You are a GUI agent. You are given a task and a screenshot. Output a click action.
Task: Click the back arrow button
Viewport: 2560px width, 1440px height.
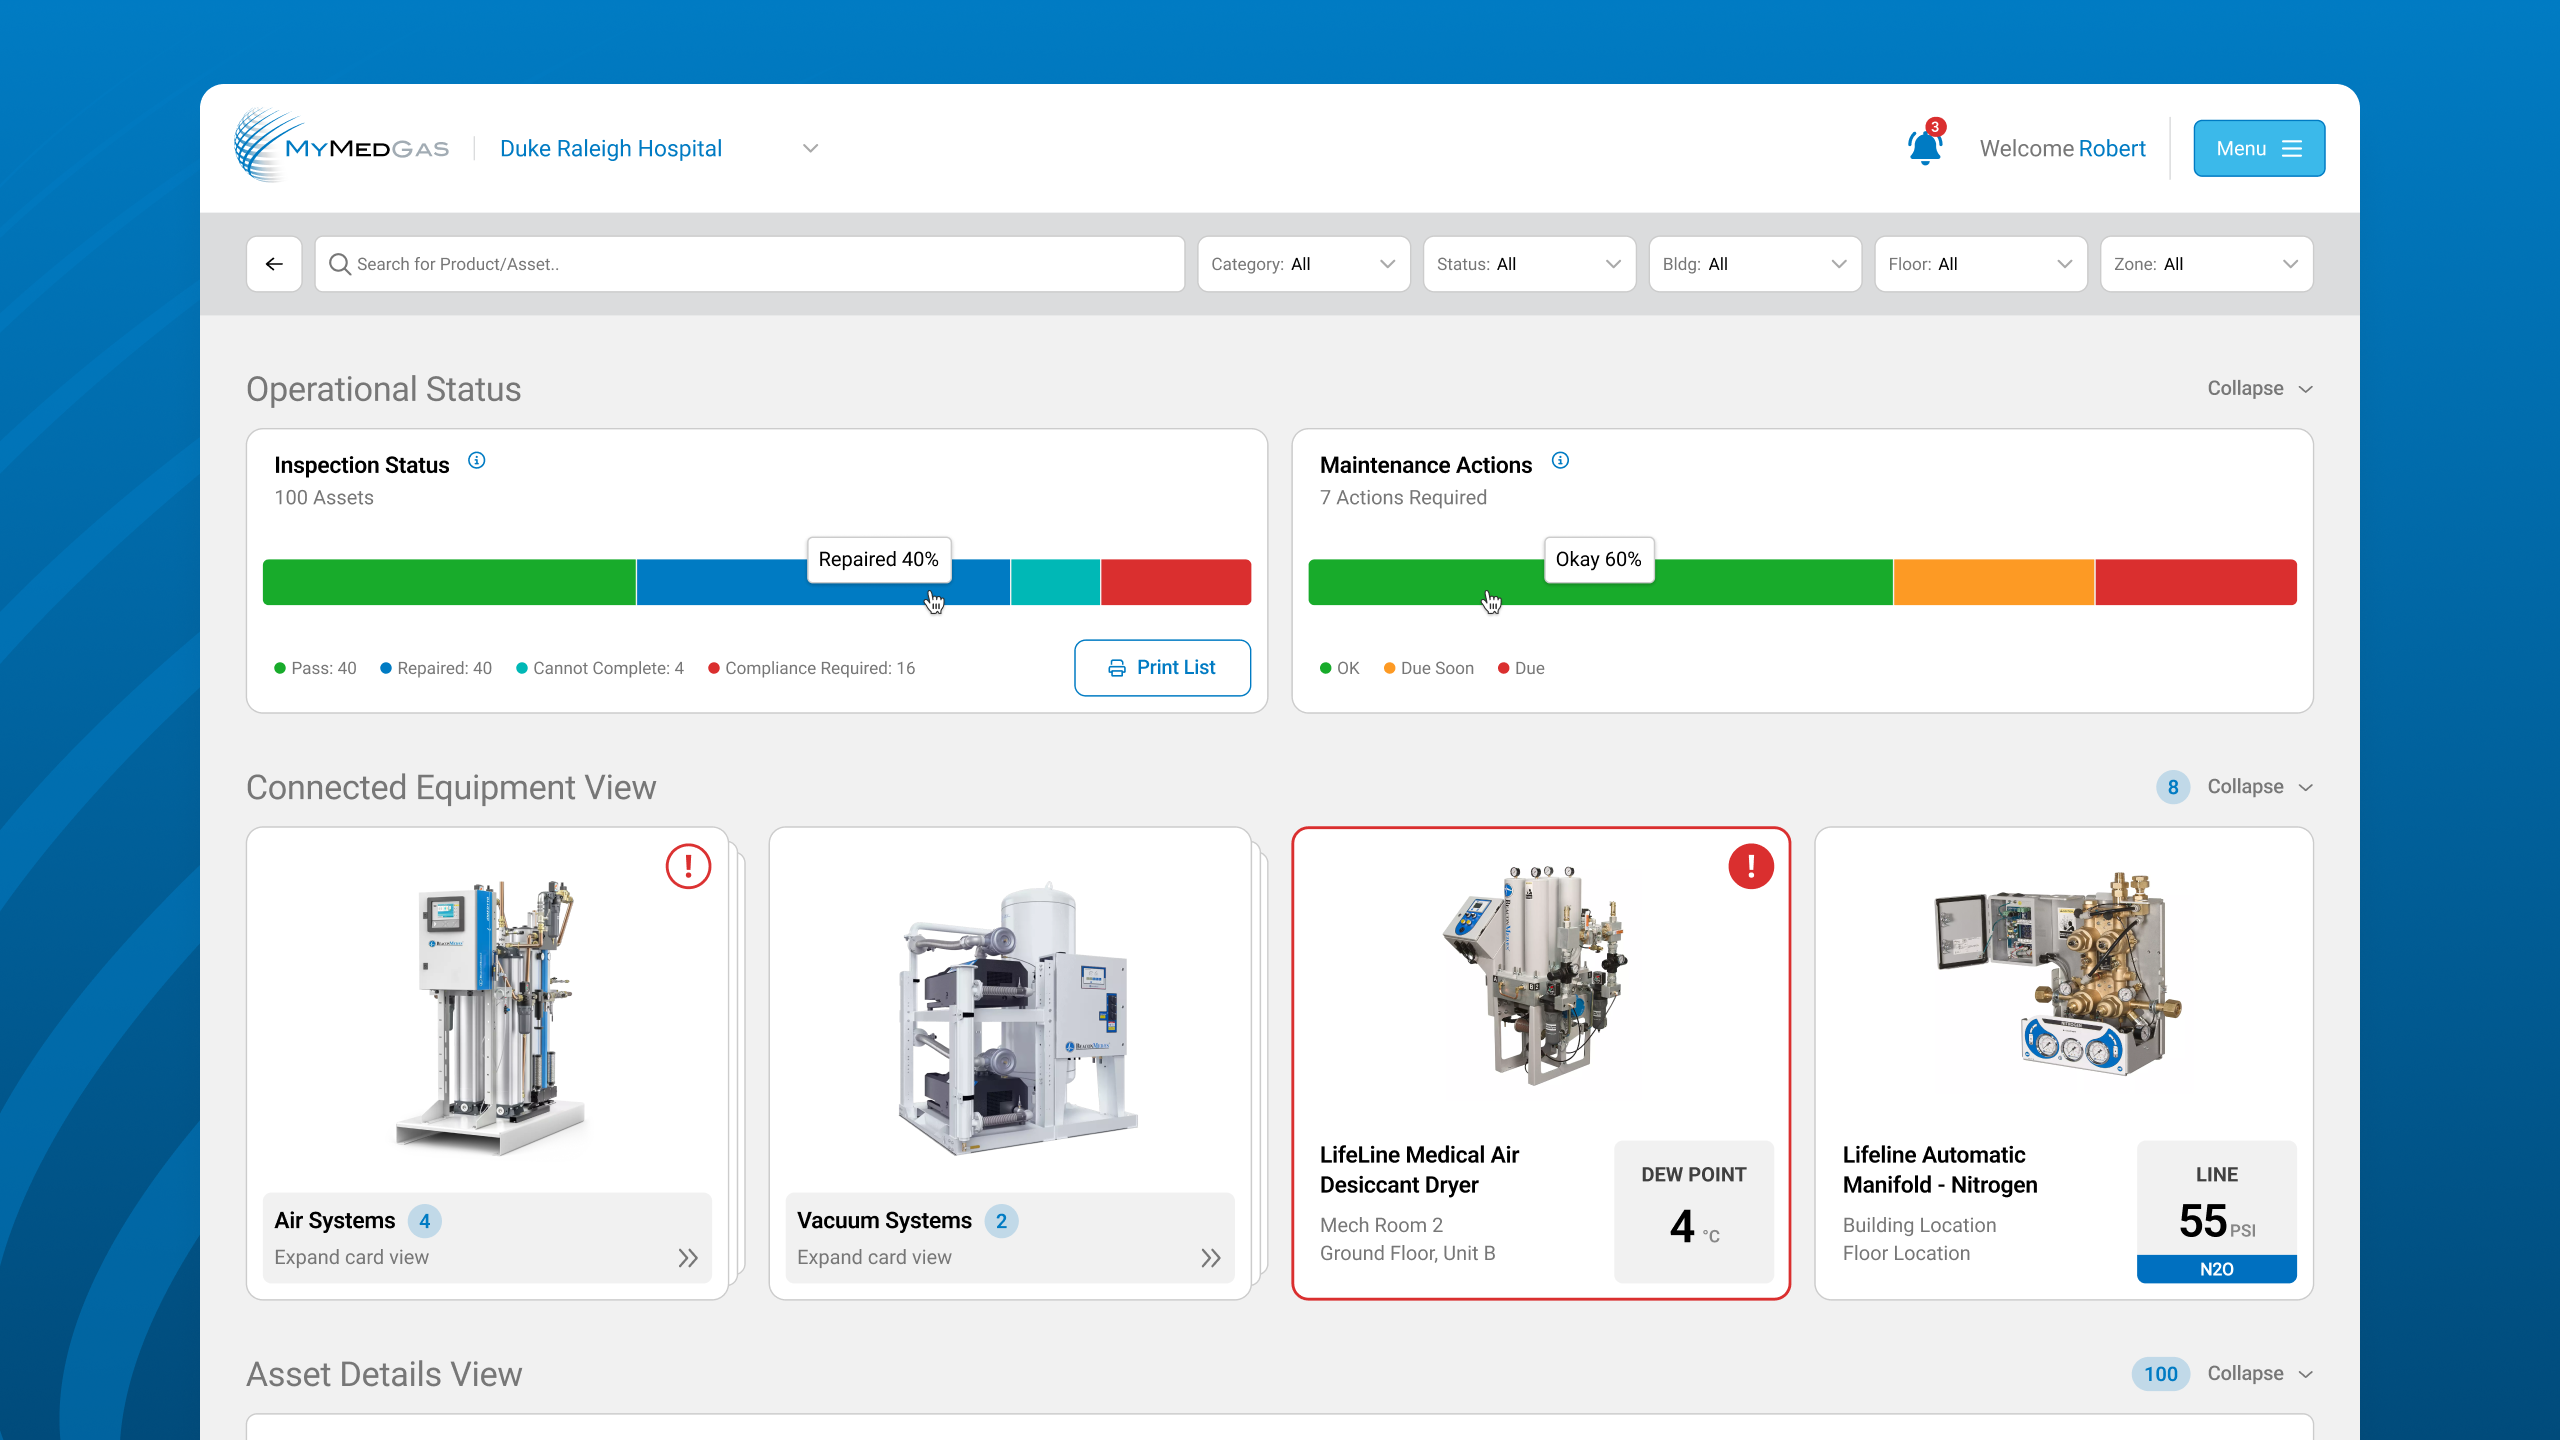[x=274, y=264]
